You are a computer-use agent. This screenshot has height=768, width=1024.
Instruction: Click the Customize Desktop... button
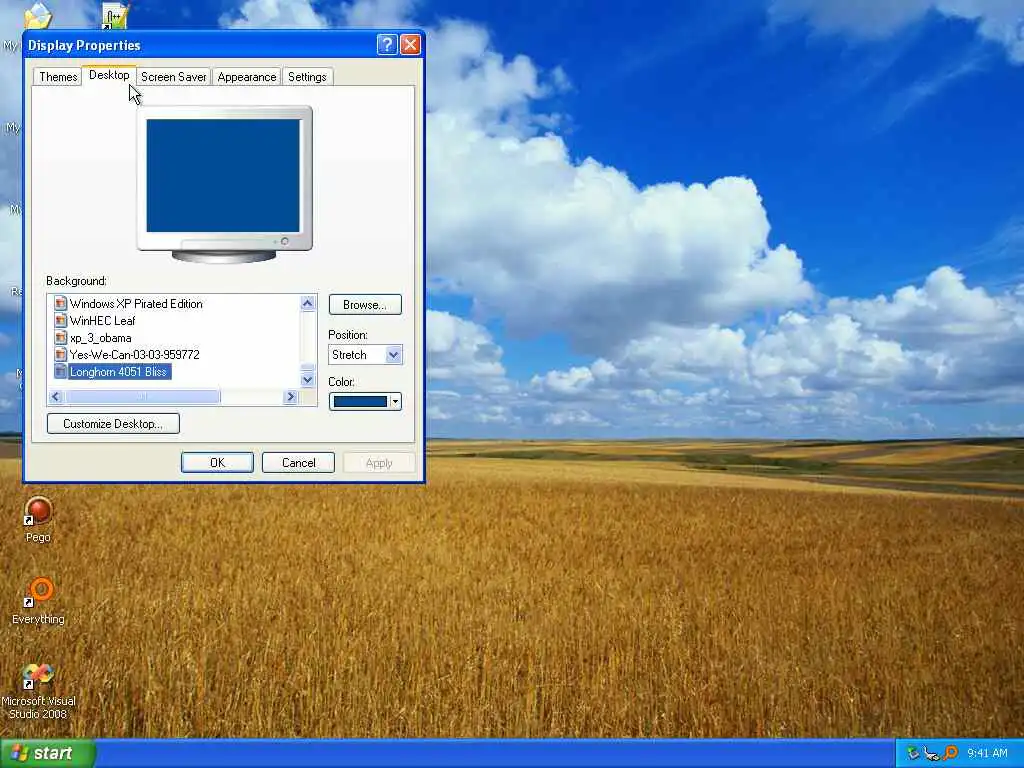pyautogui.click(x=113, y=424)
